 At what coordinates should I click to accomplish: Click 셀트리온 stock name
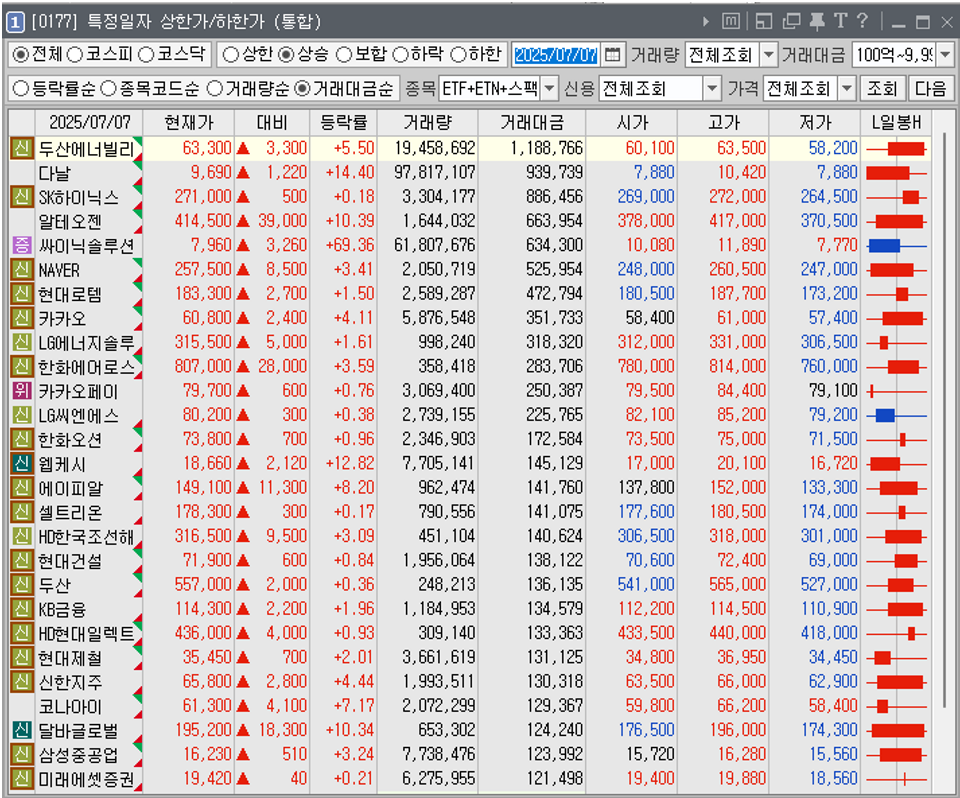point(70,513)
